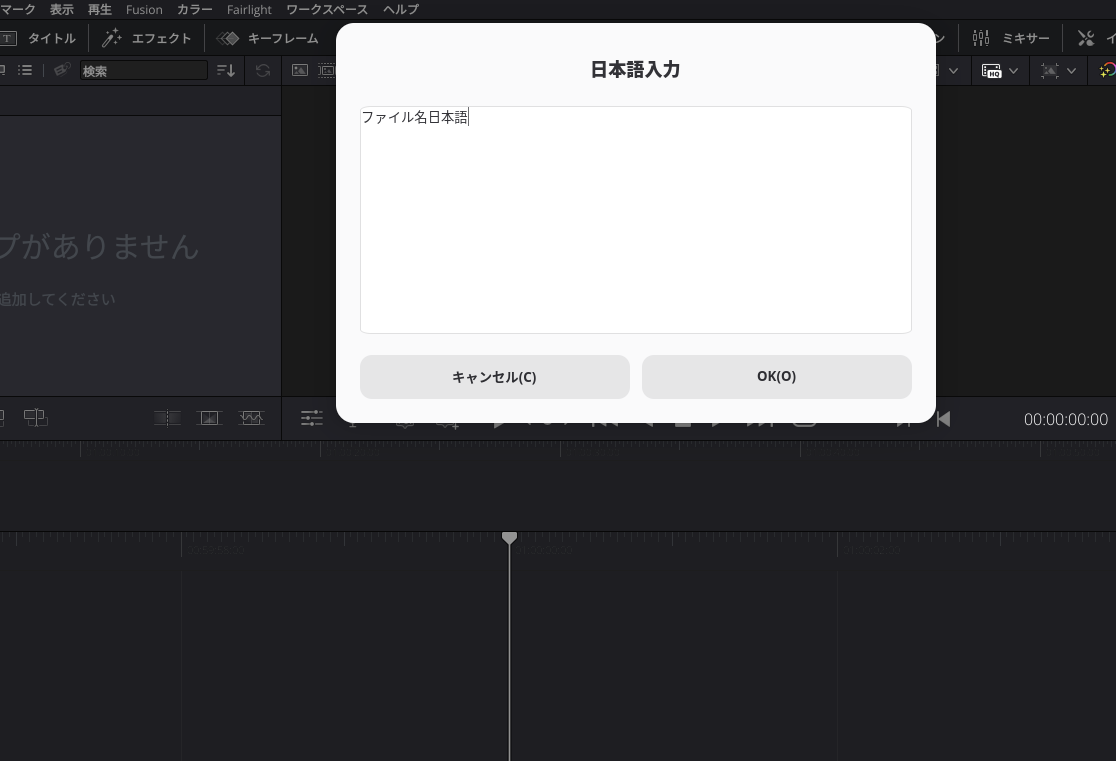
Task: Open the エフェクト (Effects) panel
Action: click(162, 38)
